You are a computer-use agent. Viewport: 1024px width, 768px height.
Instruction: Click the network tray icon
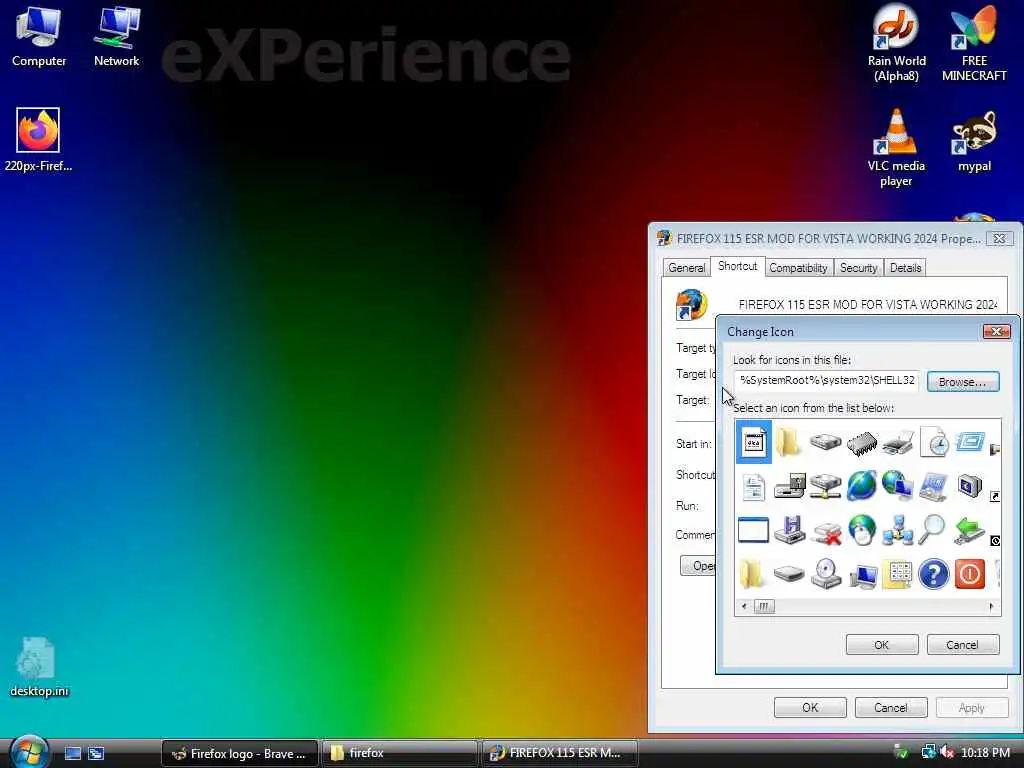pyautogui.click(x=928, y=752)
